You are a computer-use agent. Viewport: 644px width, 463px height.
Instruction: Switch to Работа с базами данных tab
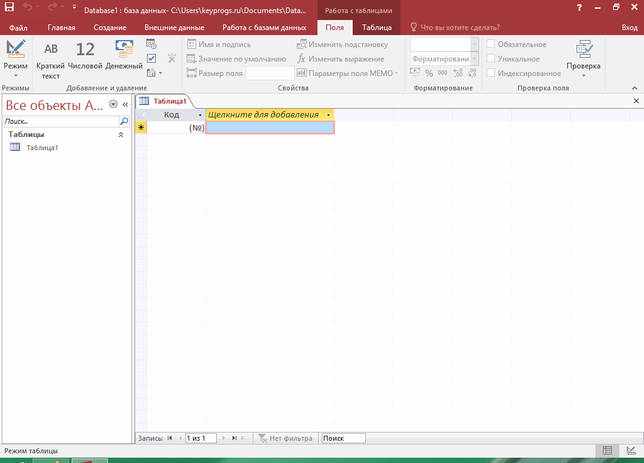pos(264,28)
